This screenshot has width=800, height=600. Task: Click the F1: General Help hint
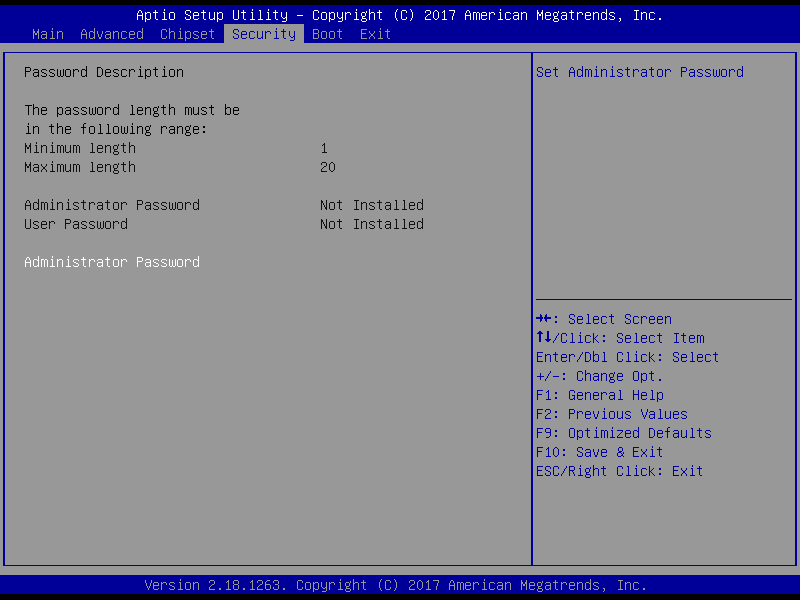point(600,395)
